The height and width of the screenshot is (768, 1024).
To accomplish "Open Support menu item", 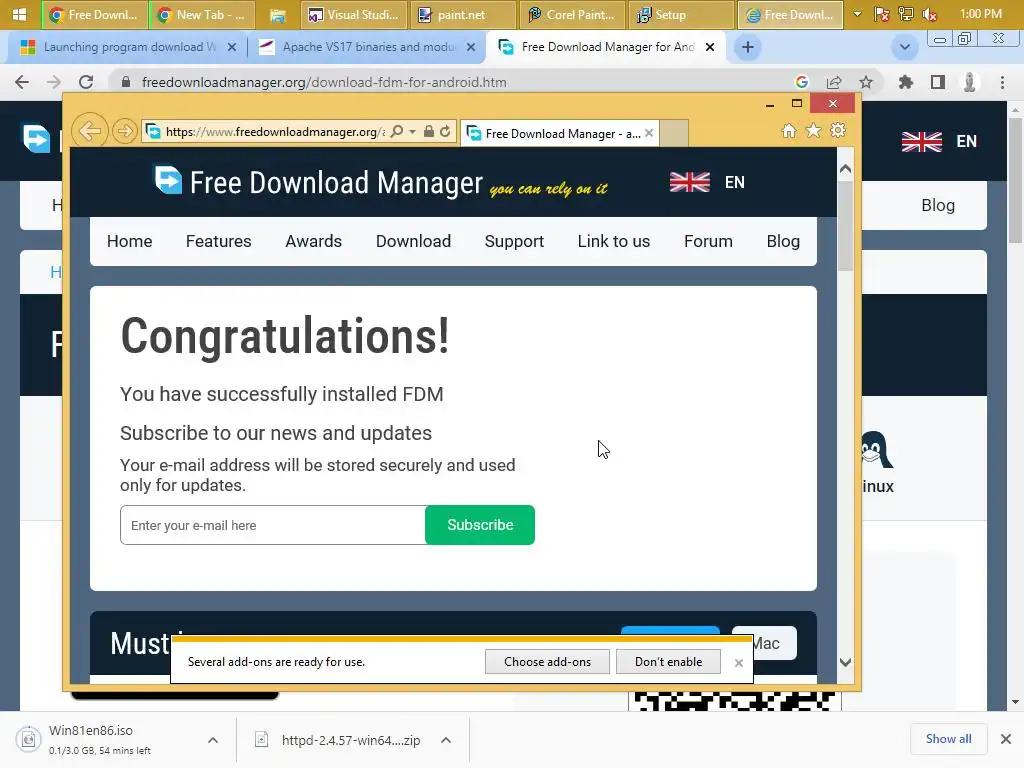I will click(x=514, y=241).
